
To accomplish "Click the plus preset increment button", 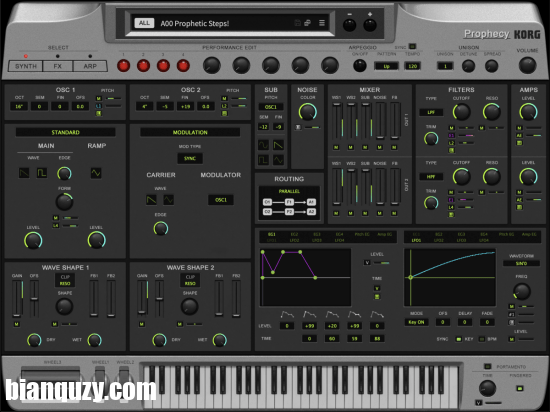I will [x=370, y=25].
